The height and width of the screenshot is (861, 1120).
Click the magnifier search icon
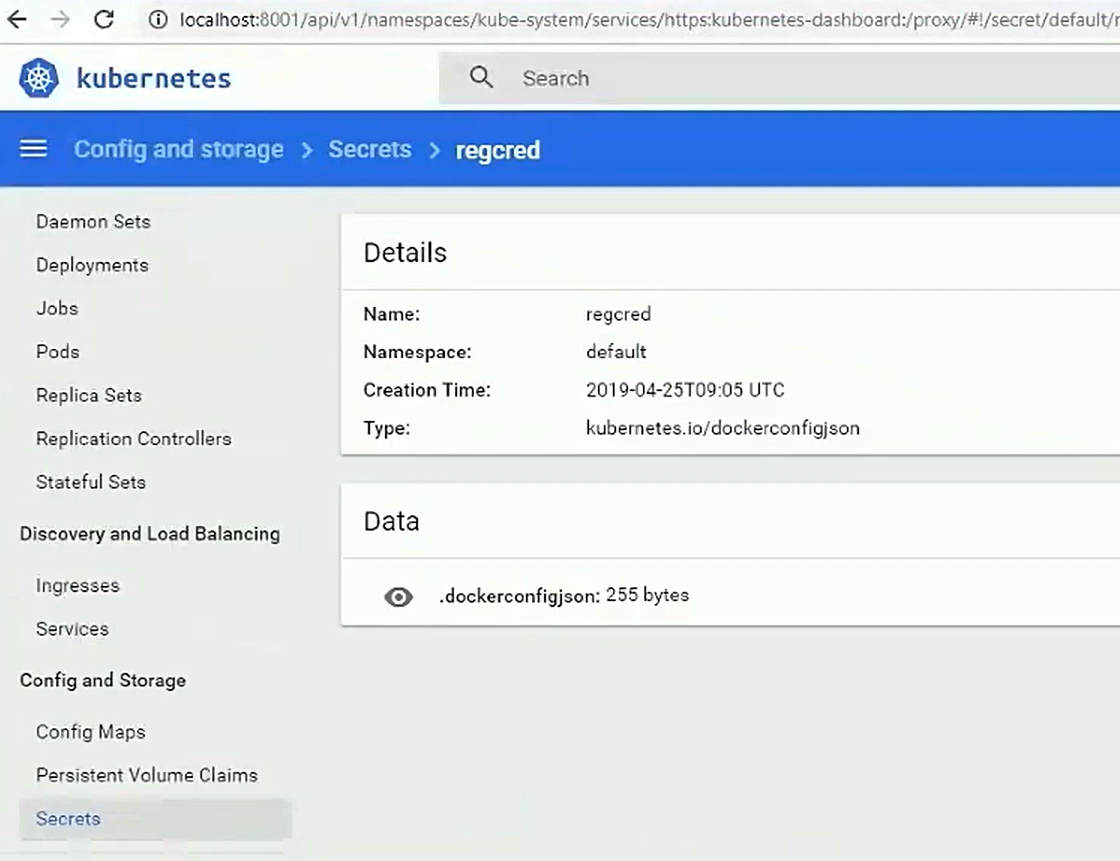[481, 77]
